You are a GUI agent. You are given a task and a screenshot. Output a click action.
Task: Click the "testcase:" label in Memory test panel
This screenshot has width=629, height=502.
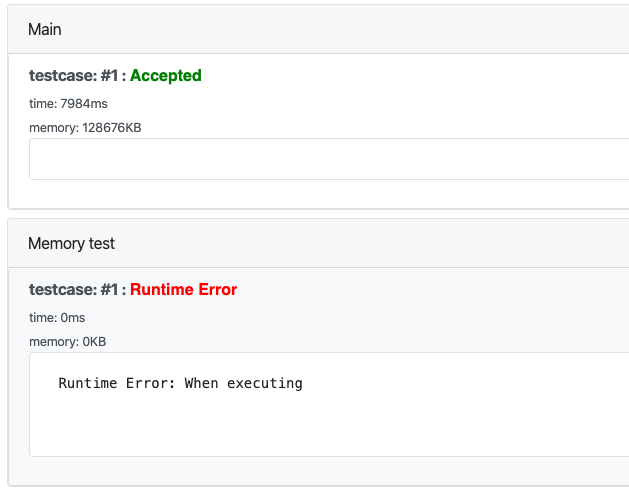click(x=62, y=289)
